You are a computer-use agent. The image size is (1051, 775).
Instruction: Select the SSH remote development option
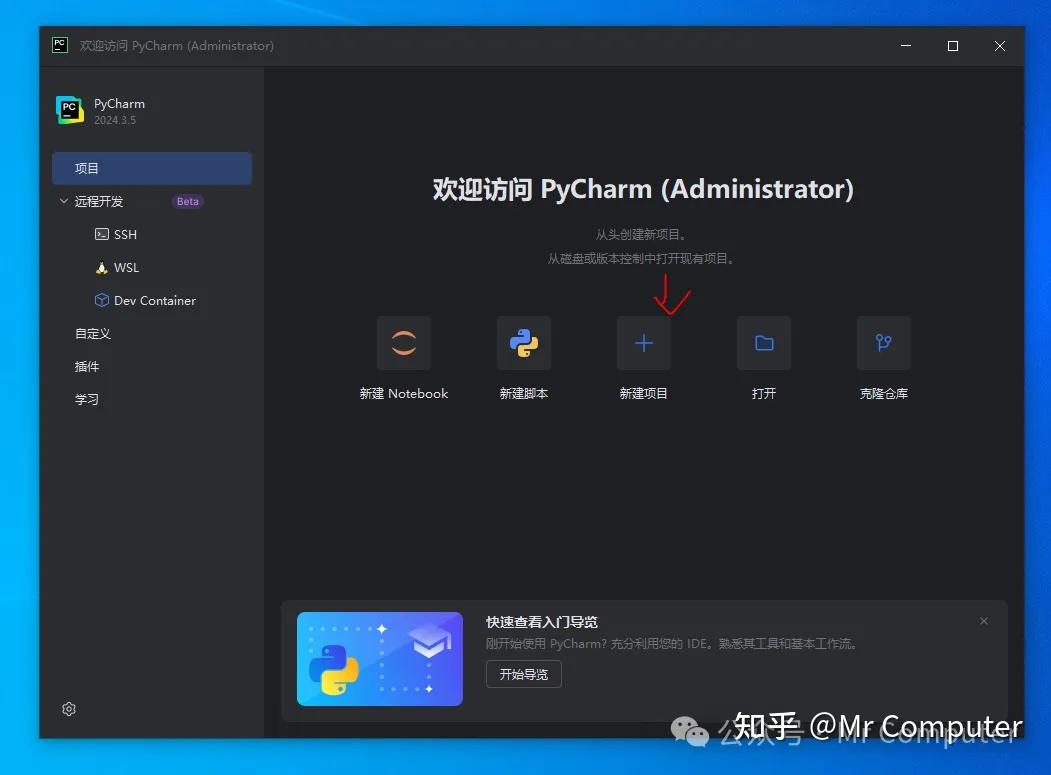[x=124, y=234]
